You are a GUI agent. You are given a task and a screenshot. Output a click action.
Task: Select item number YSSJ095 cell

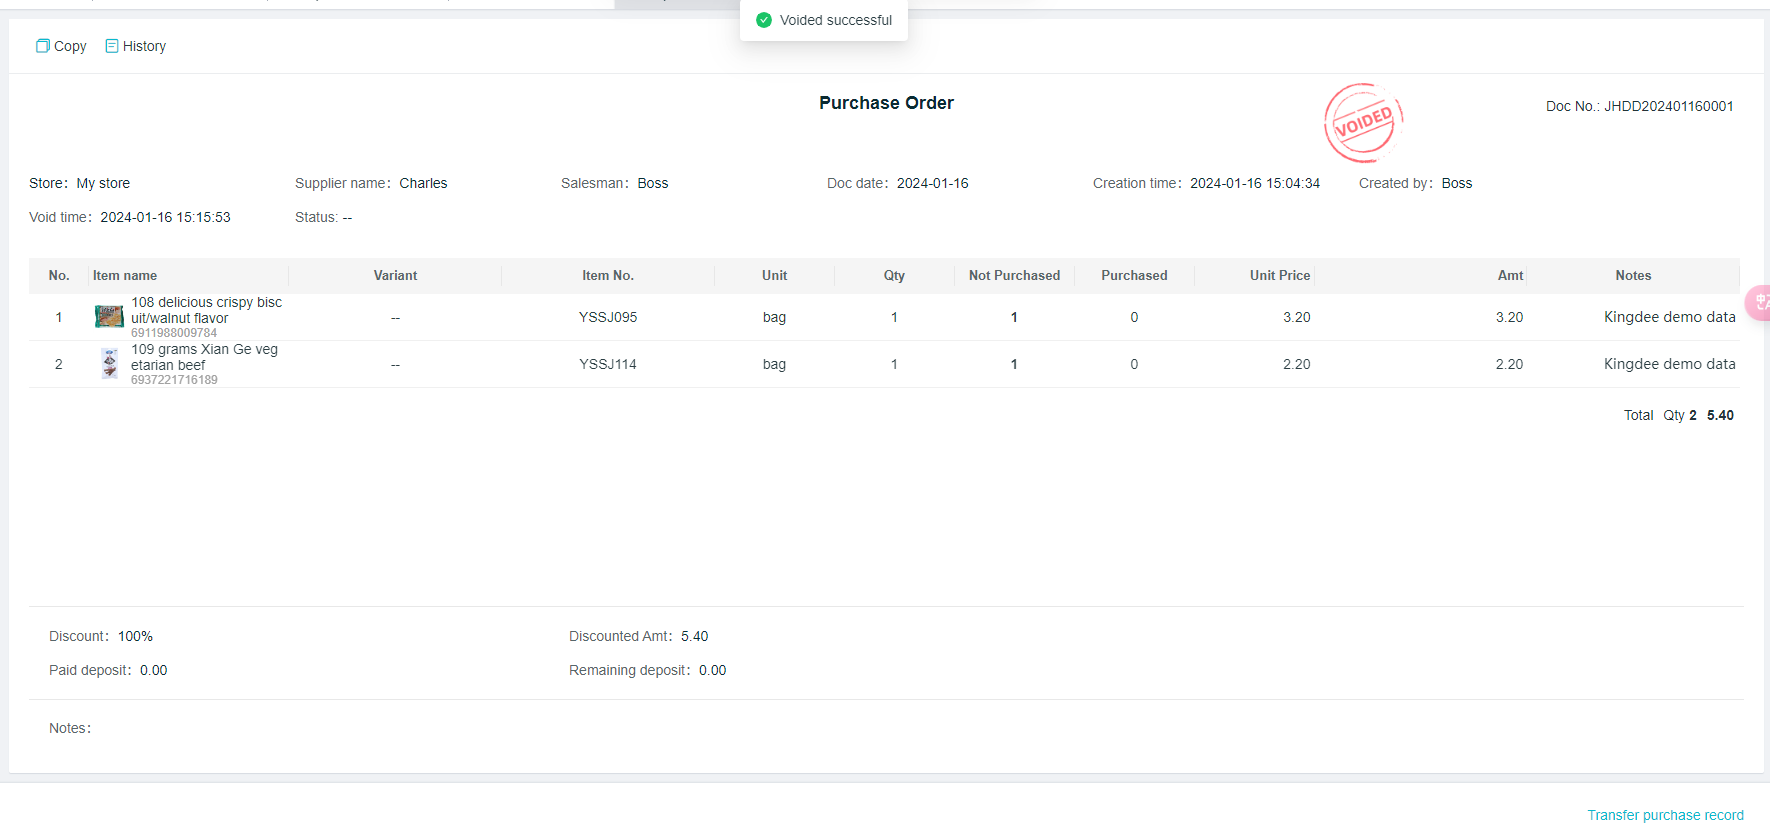tap(608, 317)
